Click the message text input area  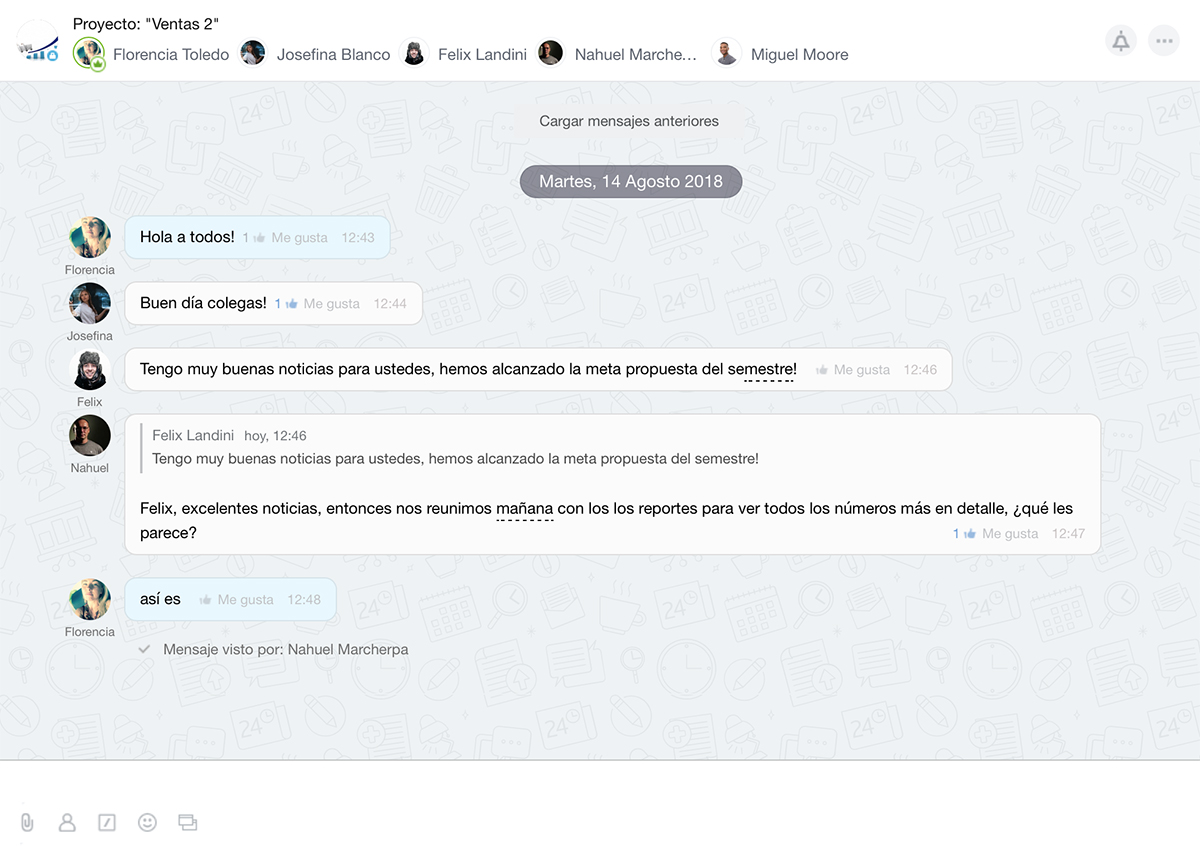pos(600,785)
